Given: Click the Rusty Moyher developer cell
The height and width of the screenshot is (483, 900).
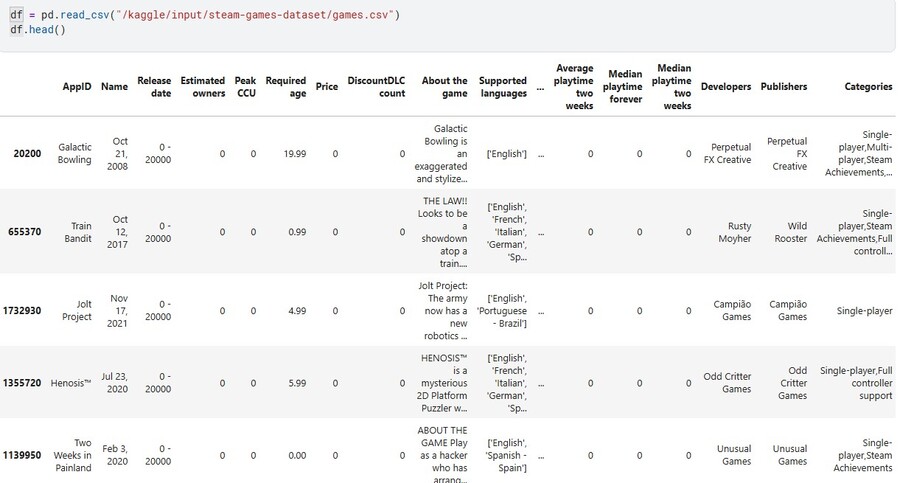Looking at the screenshot, I should 735,232.
